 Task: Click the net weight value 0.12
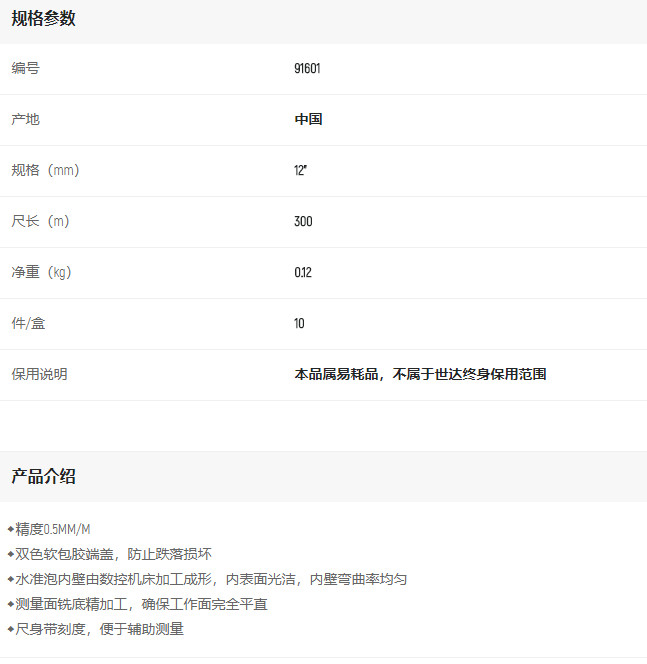click(303, 272)
